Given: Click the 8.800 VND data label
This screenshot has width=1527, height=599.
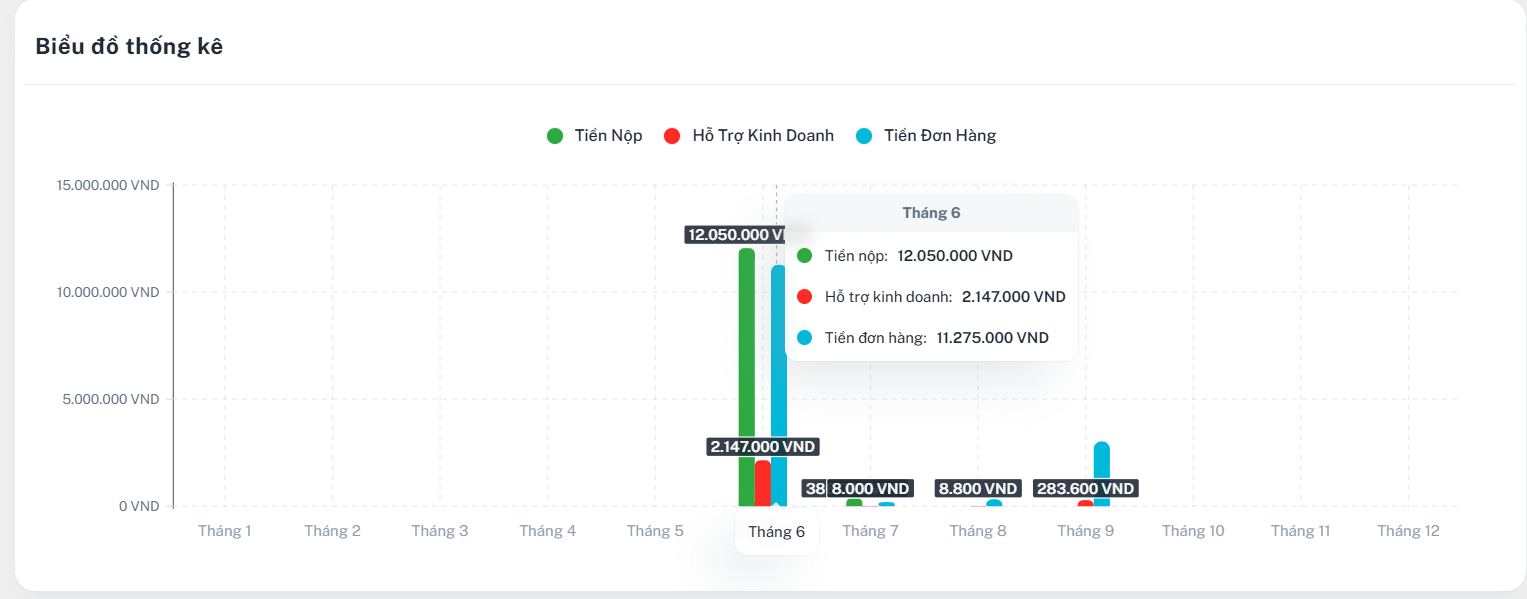Looking at the screenshot, I should click(x=977, y=489).
